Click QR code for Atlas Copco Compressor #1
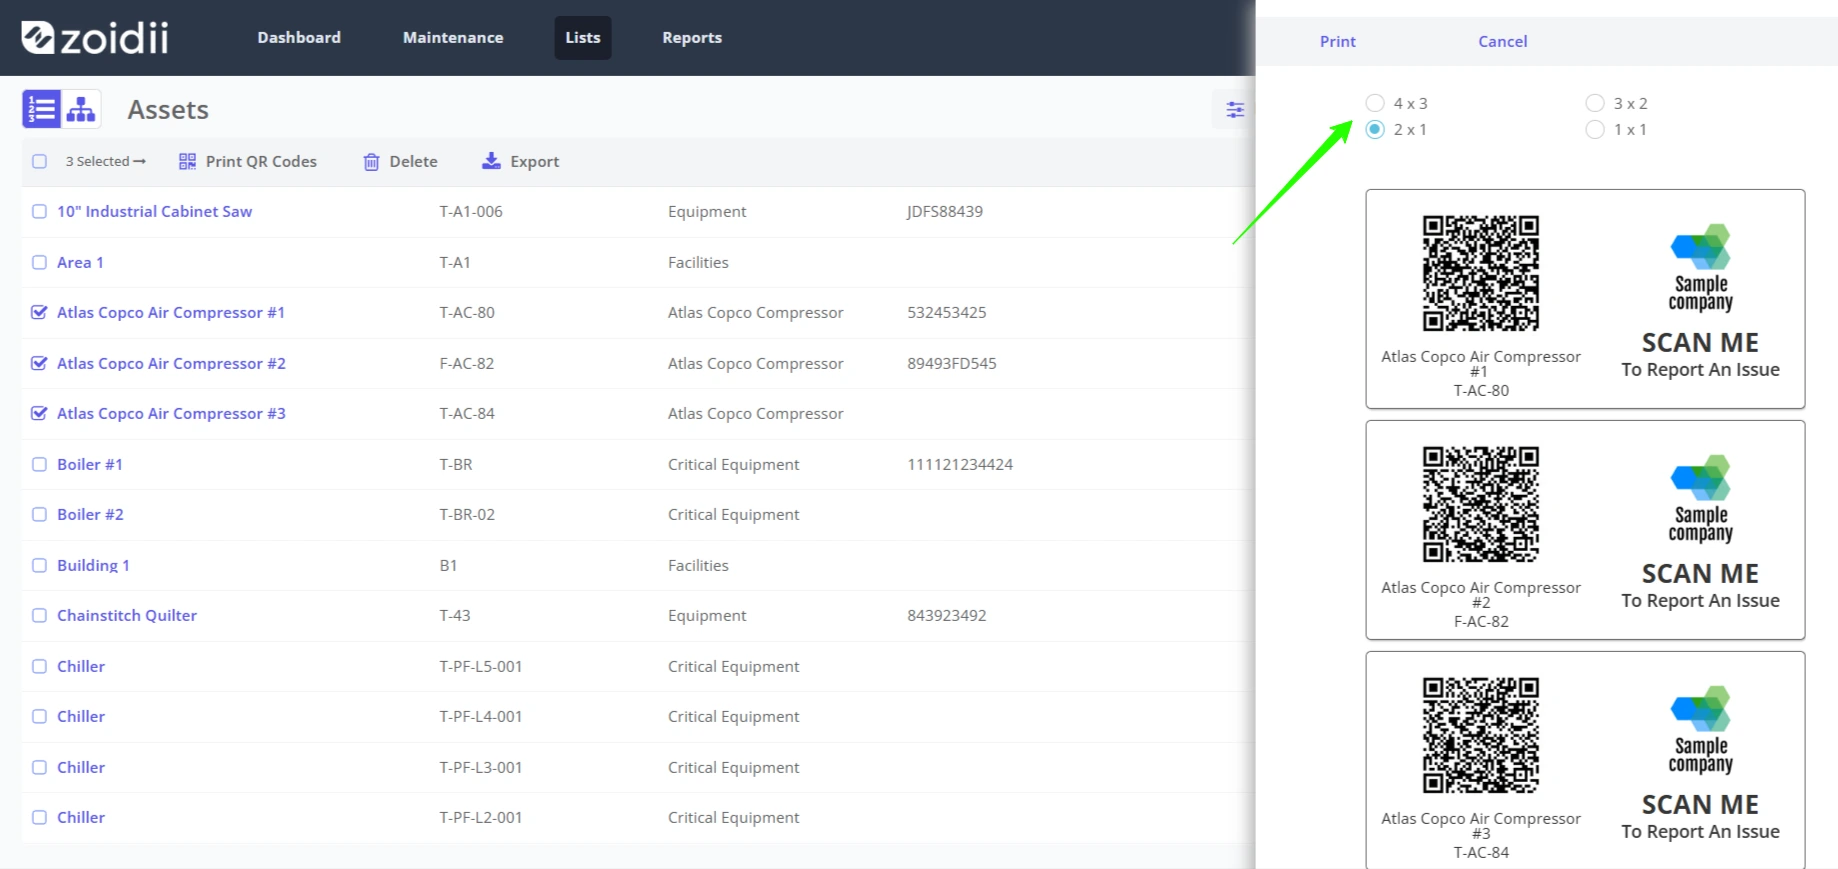1838x869 pixels. click(x=1481, y=273)
